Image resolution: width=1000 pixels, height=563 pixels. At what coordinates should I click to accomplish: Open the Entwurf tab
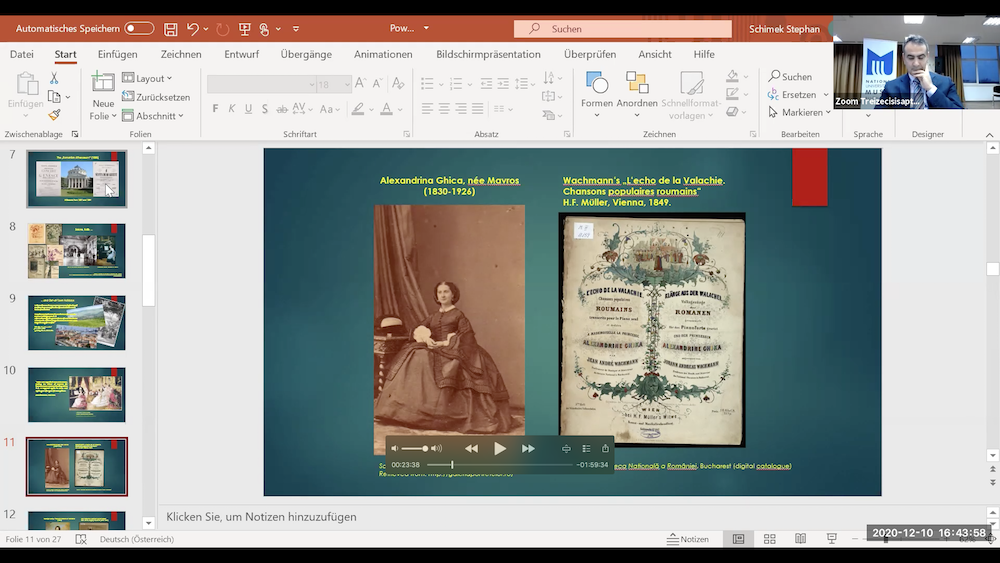[x=242, y=54]
